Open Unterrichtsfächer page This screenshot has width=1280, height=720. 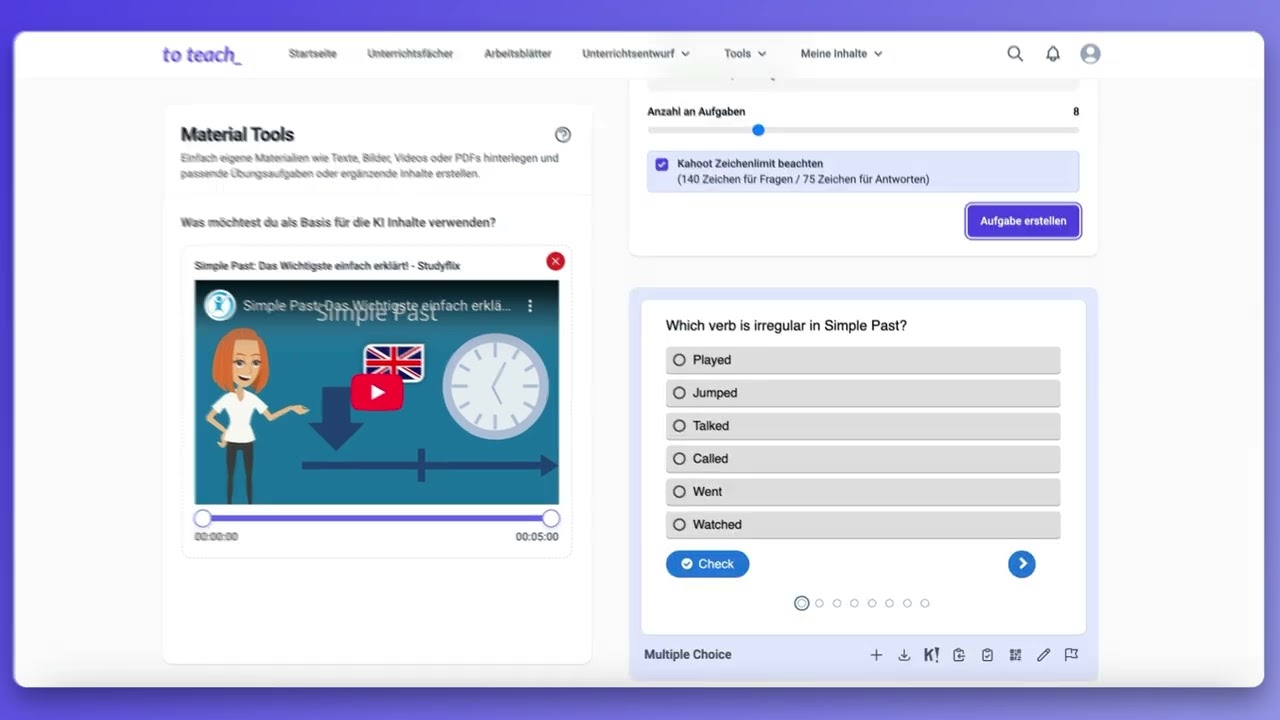[410, 54]
